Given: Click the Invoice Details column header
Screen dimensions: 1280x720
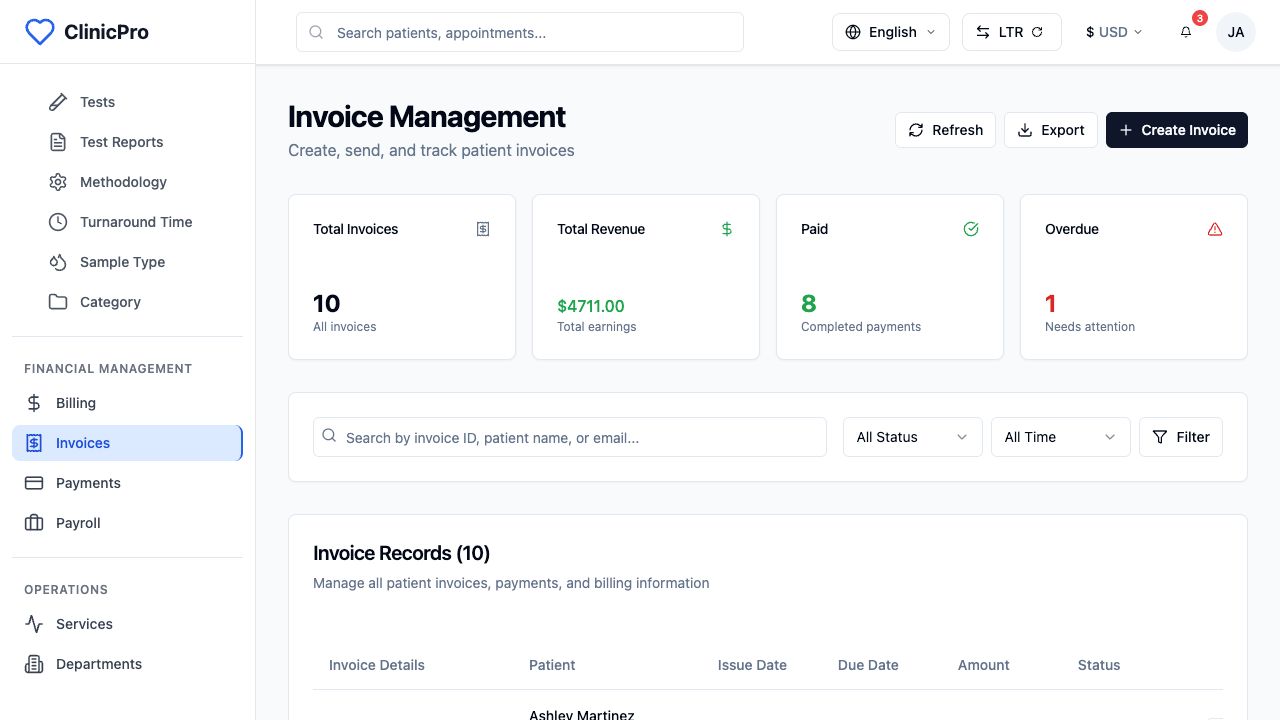Looking at the screenshot, I should [x=377, y=665].
